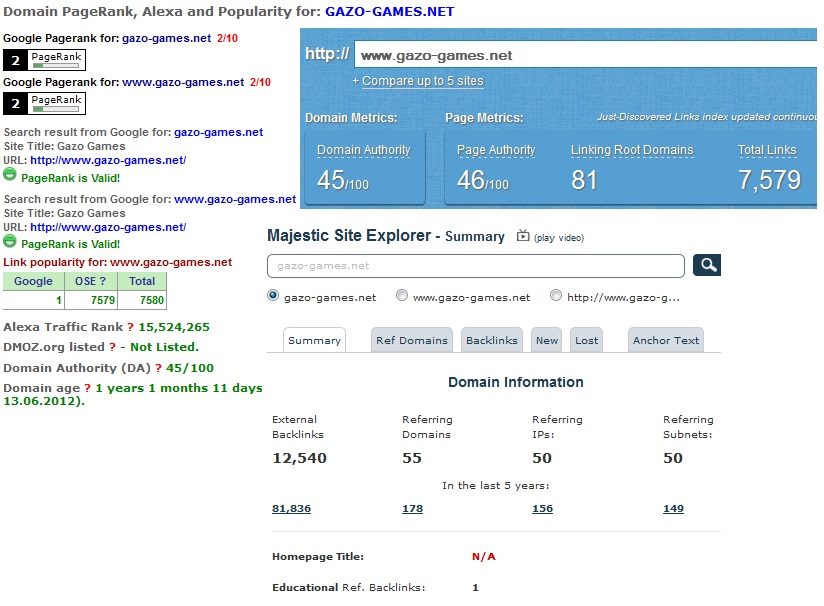Select the http://www.gazo-g... radio option
Viewport: 824px width, 606px height.
(x=555, y=295)
